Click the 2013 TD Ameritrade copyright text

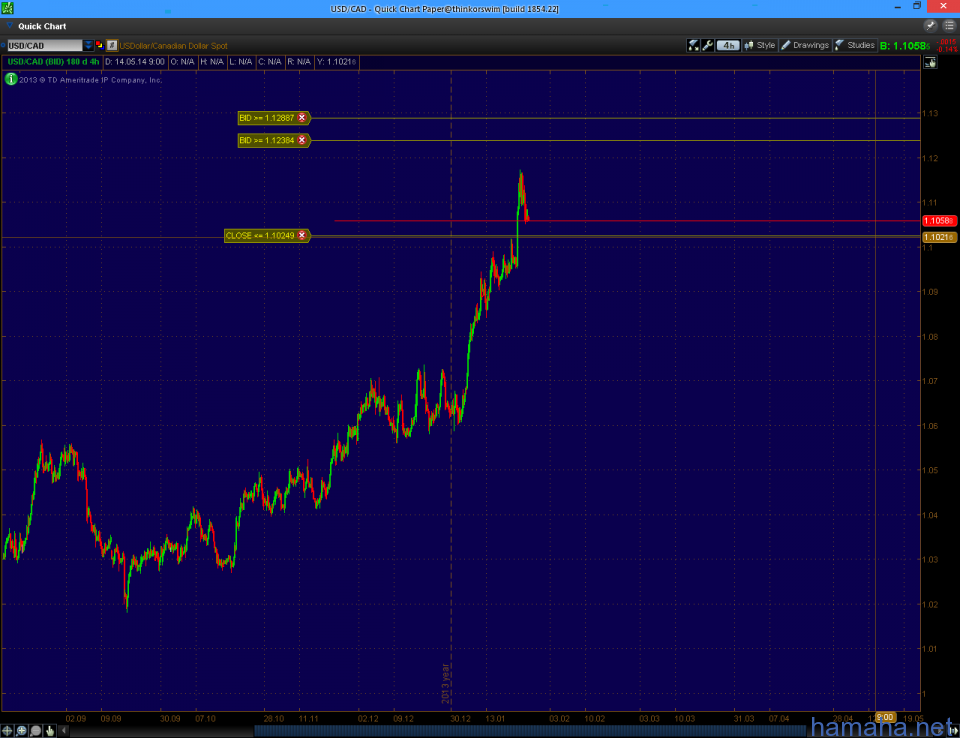pyautogui.click(x=90, y=80)
